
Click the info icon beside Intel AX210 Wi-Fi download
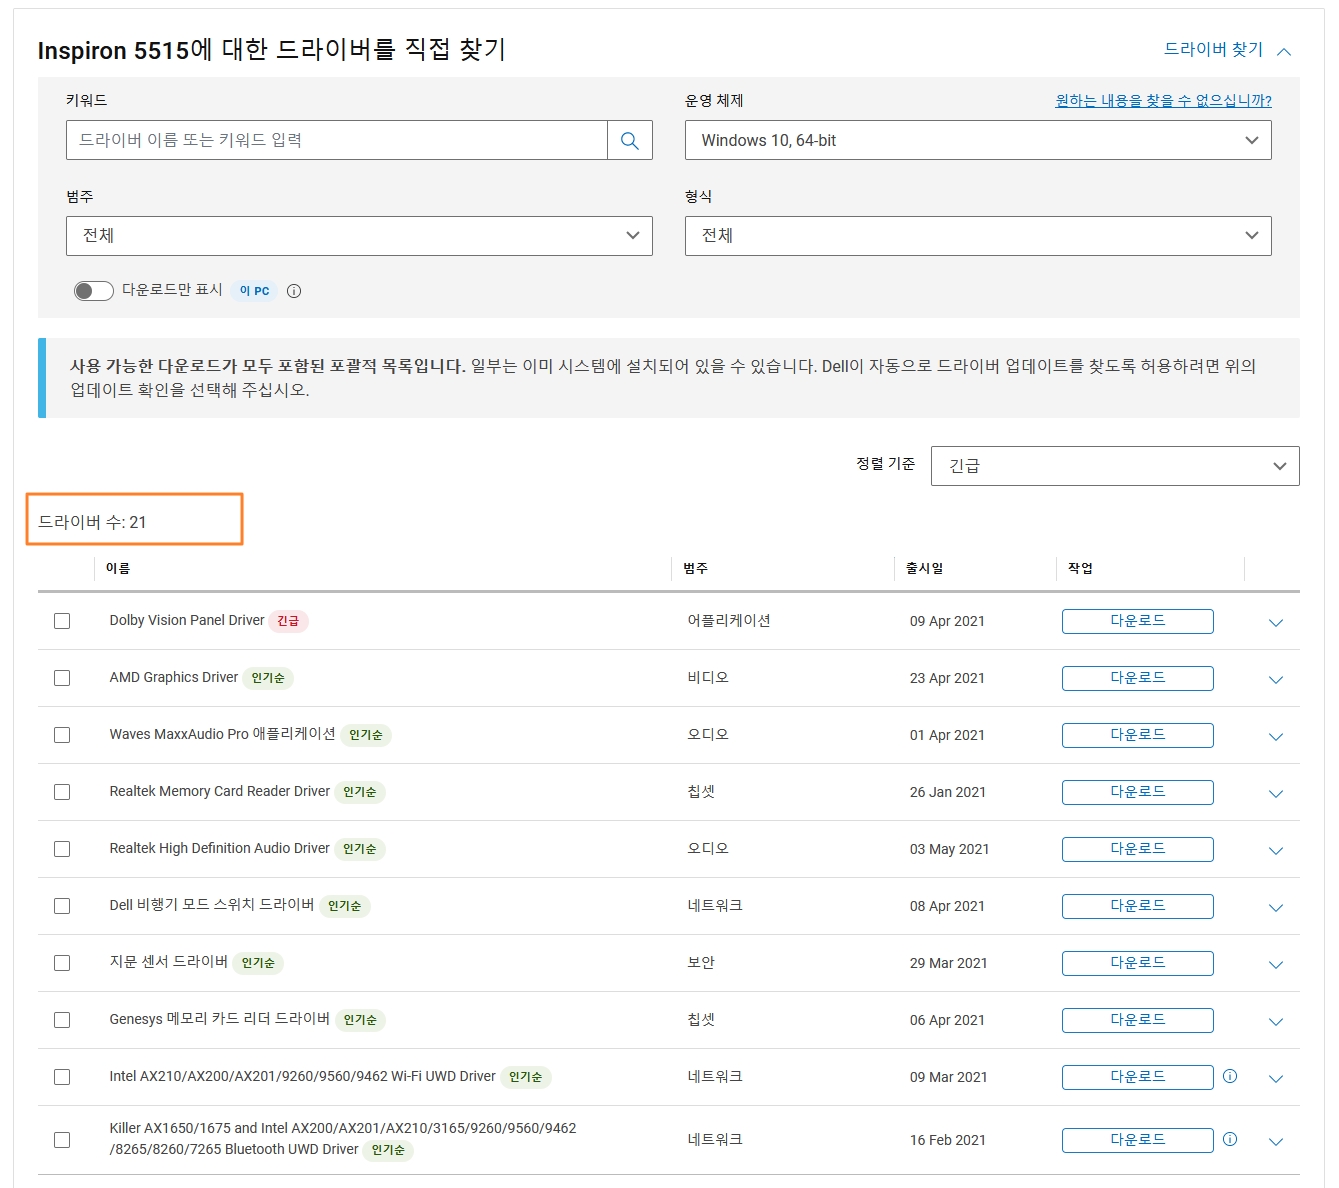pos(1230,1077)
